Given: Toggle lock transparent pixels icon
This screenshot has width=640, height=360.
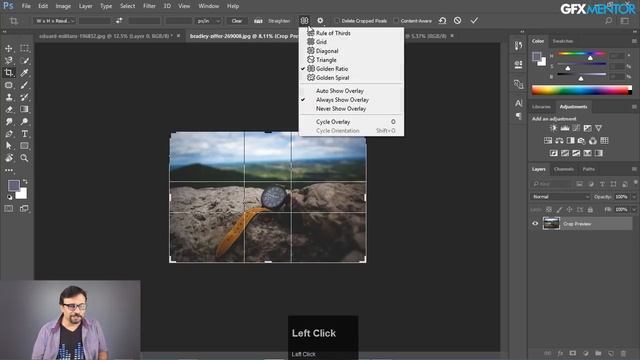Looking at the screenshot, I should [x=549, y=210].
